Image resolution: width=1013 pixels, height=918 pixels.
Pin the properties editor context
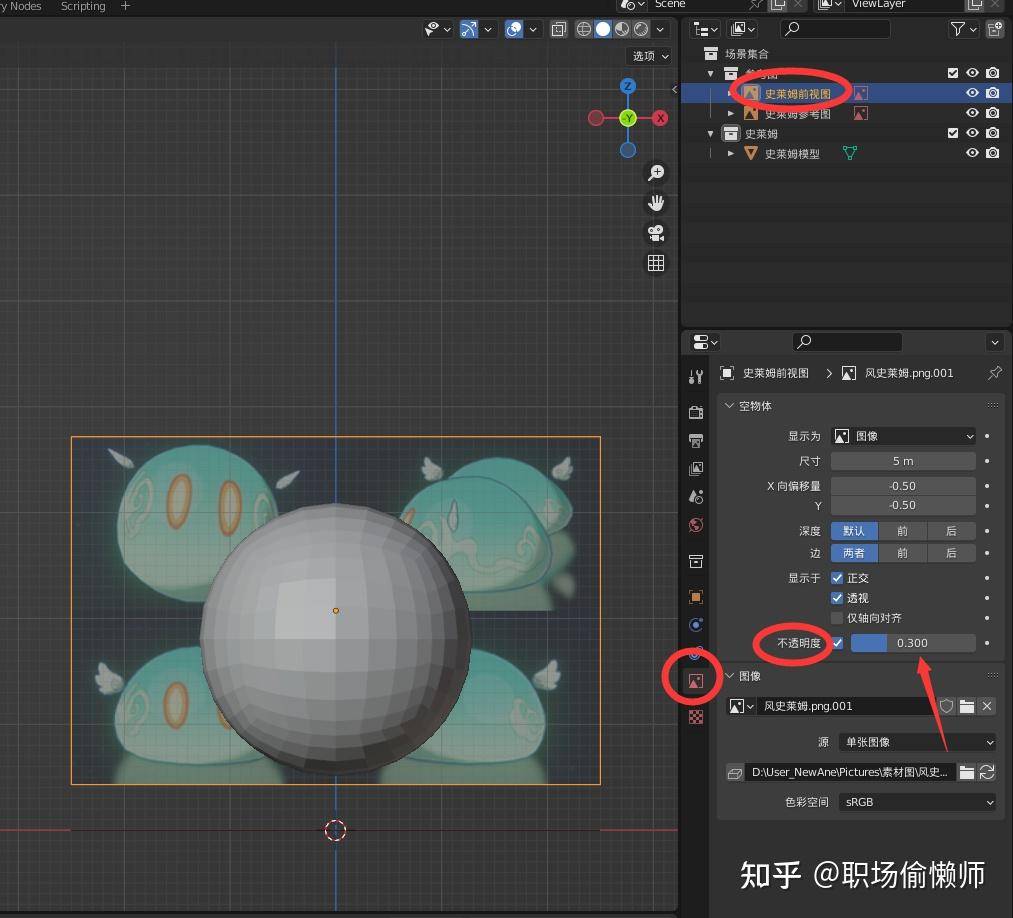[994, 373]
